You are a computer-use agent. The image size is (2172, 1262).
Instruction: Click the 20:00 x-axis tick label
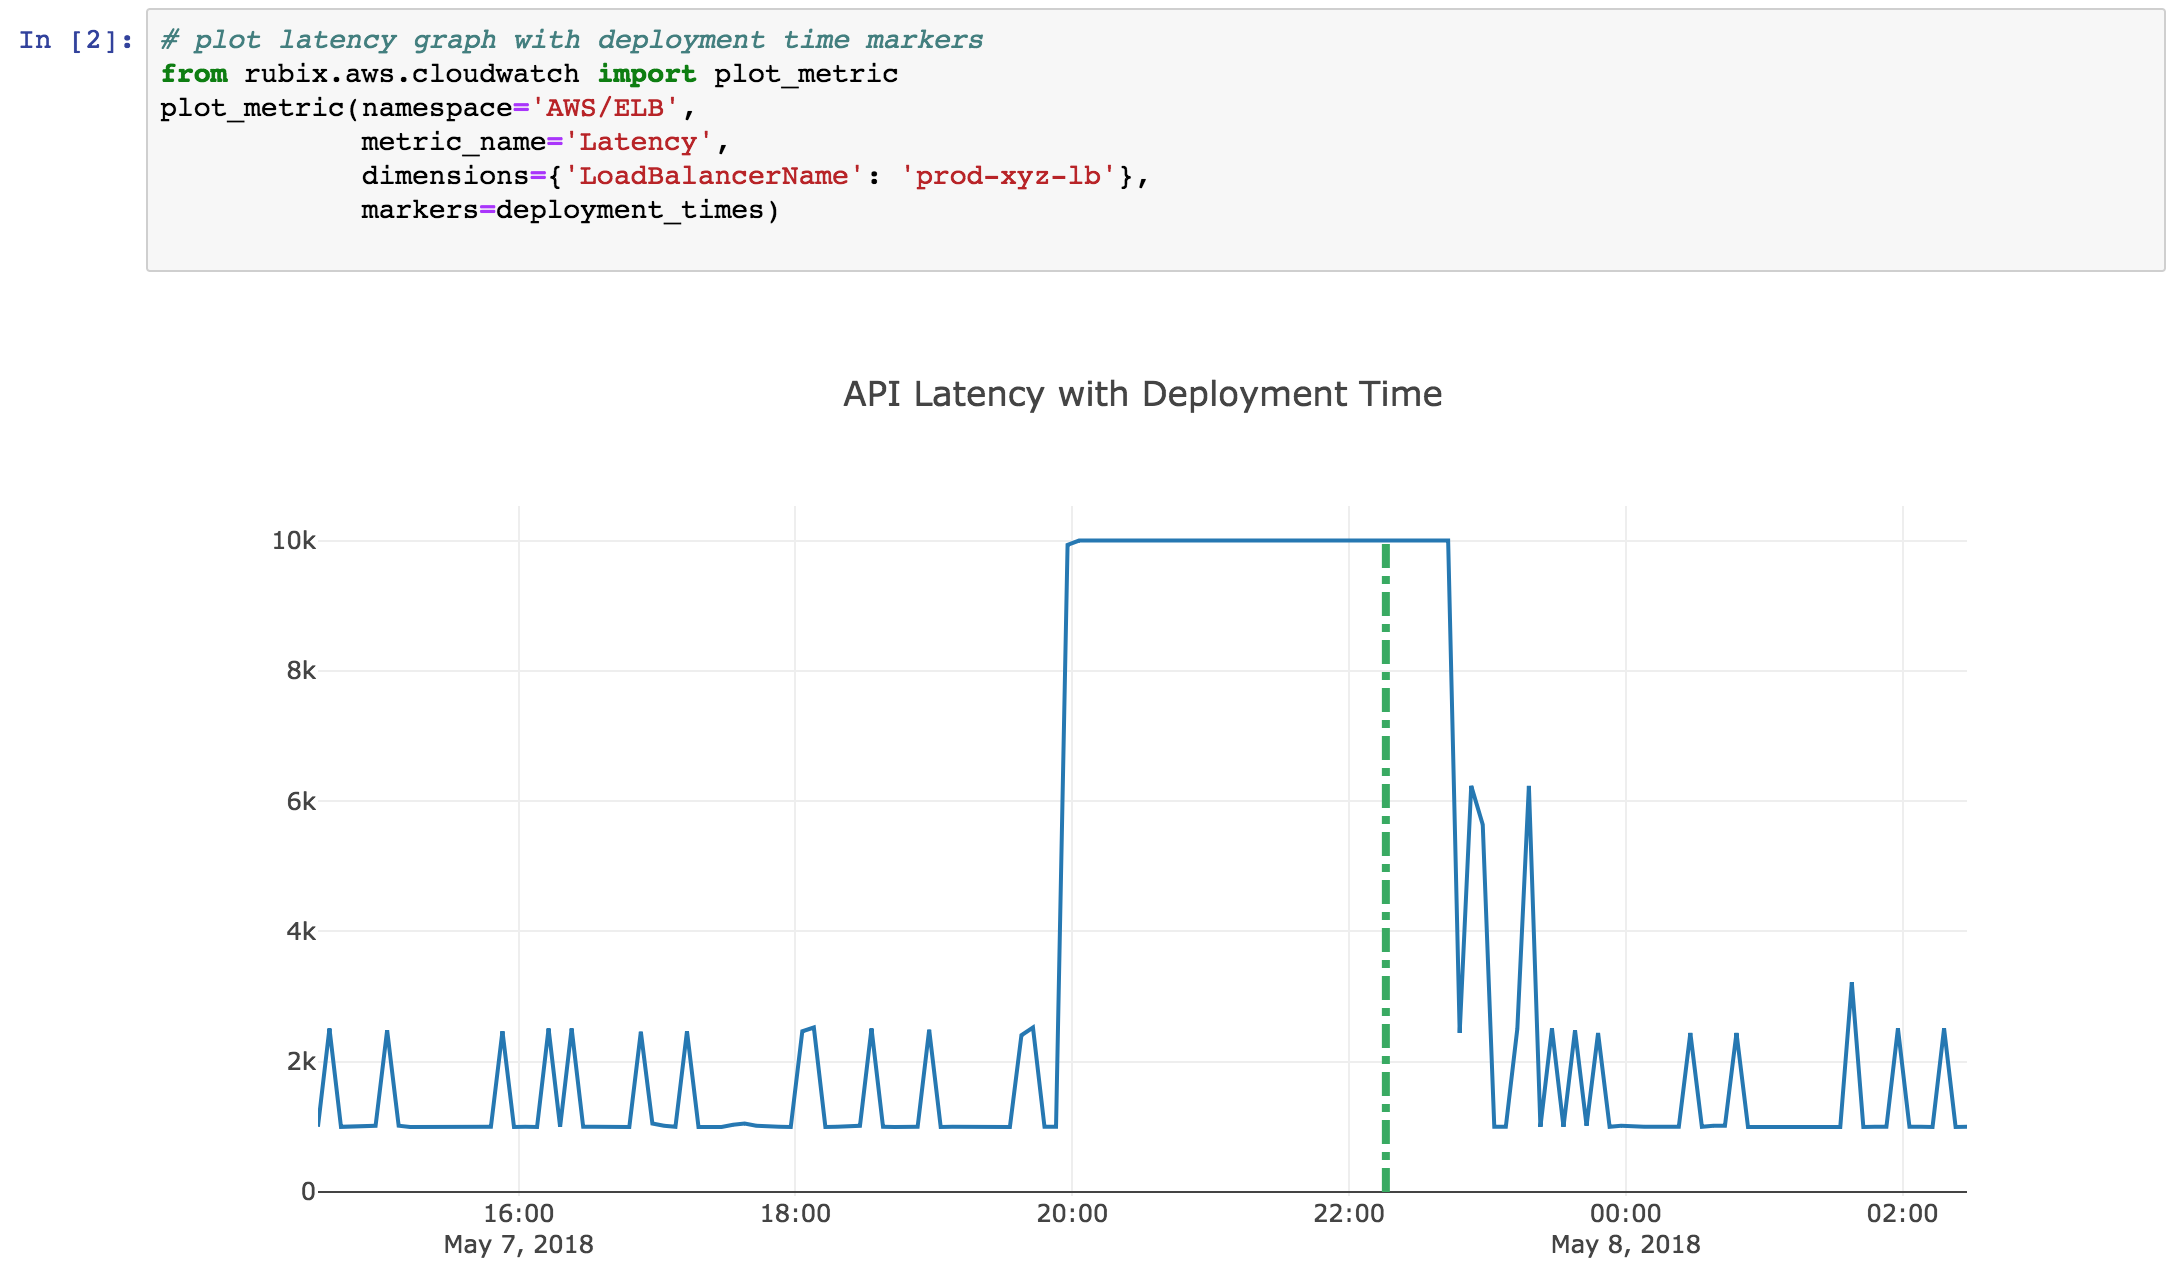1071,1214
